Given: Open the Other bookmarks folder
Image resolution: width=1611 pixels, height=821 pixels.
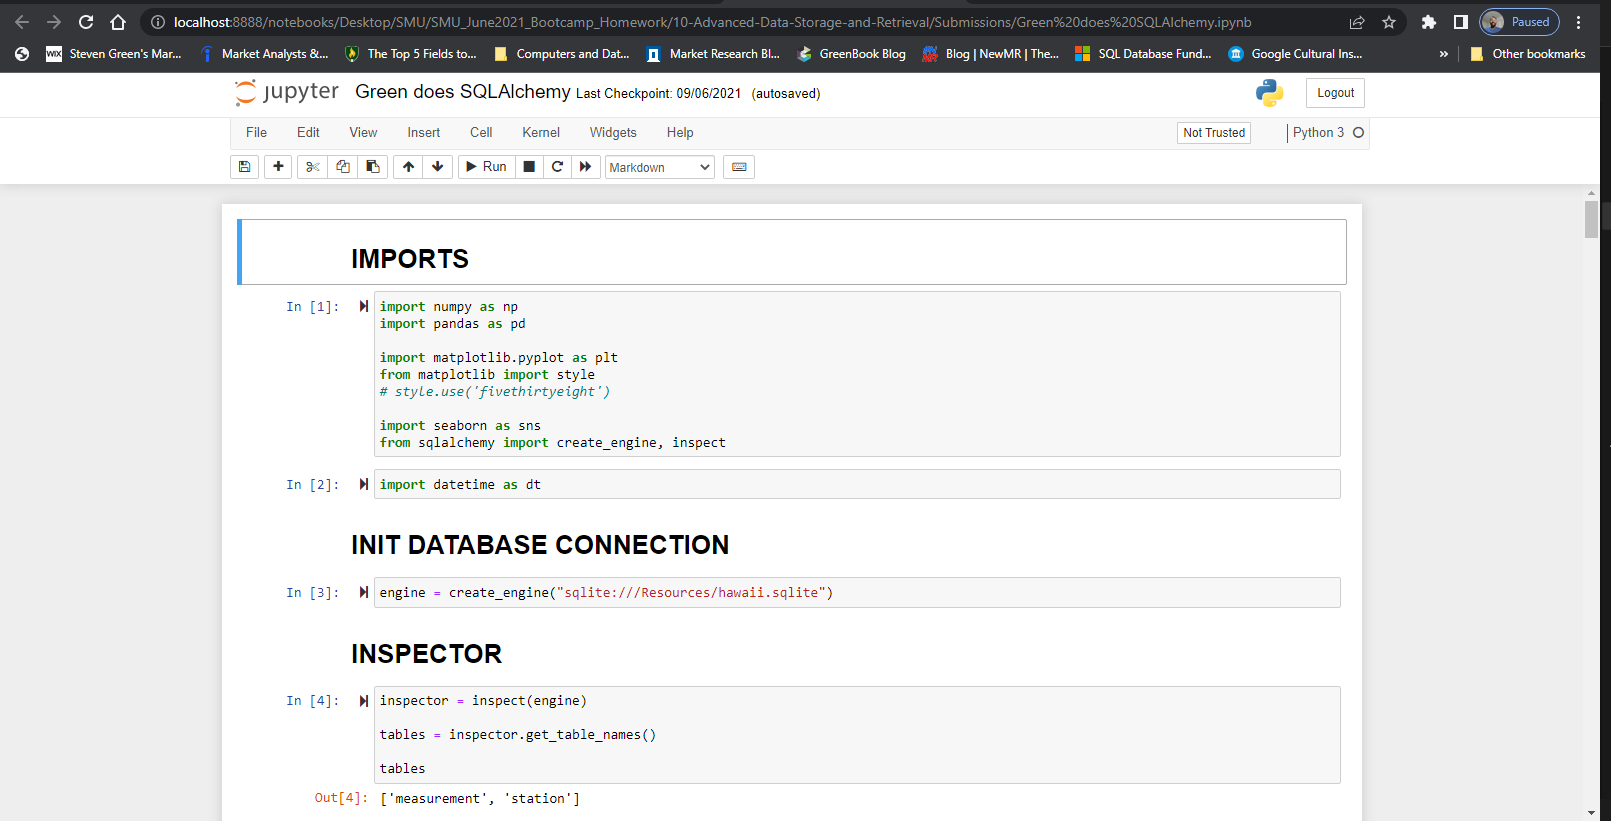Looking at the screenshot, I should [1527, 54].
